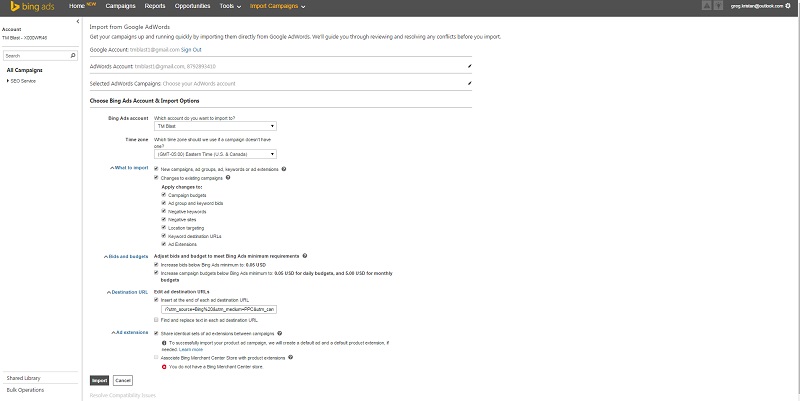Click the Cancel button
800x401 pixels.
[123, 381]
